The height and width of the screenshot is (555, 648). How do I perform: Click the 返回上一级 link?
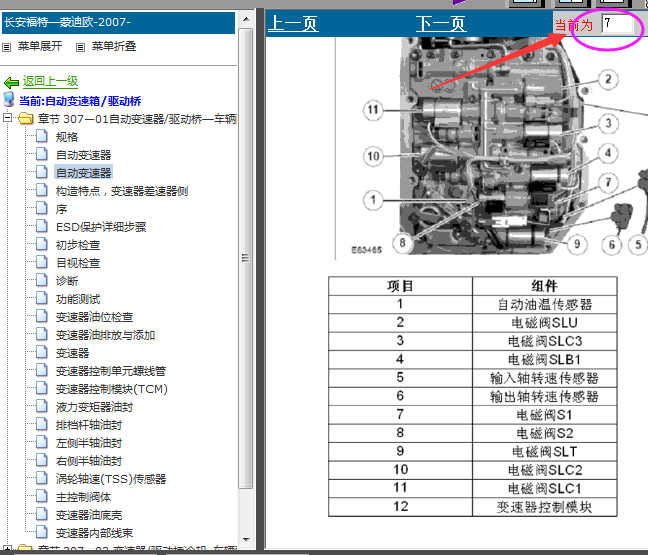(x=50, y=81)
